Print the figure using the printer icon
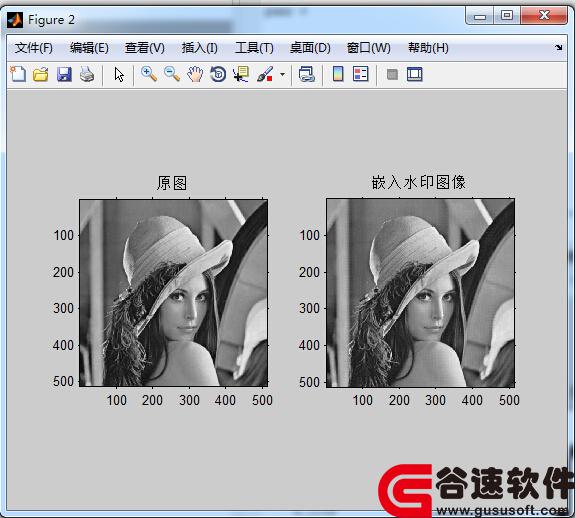The width and height of the screenshot is (575, 518). [x=87, y=74]
